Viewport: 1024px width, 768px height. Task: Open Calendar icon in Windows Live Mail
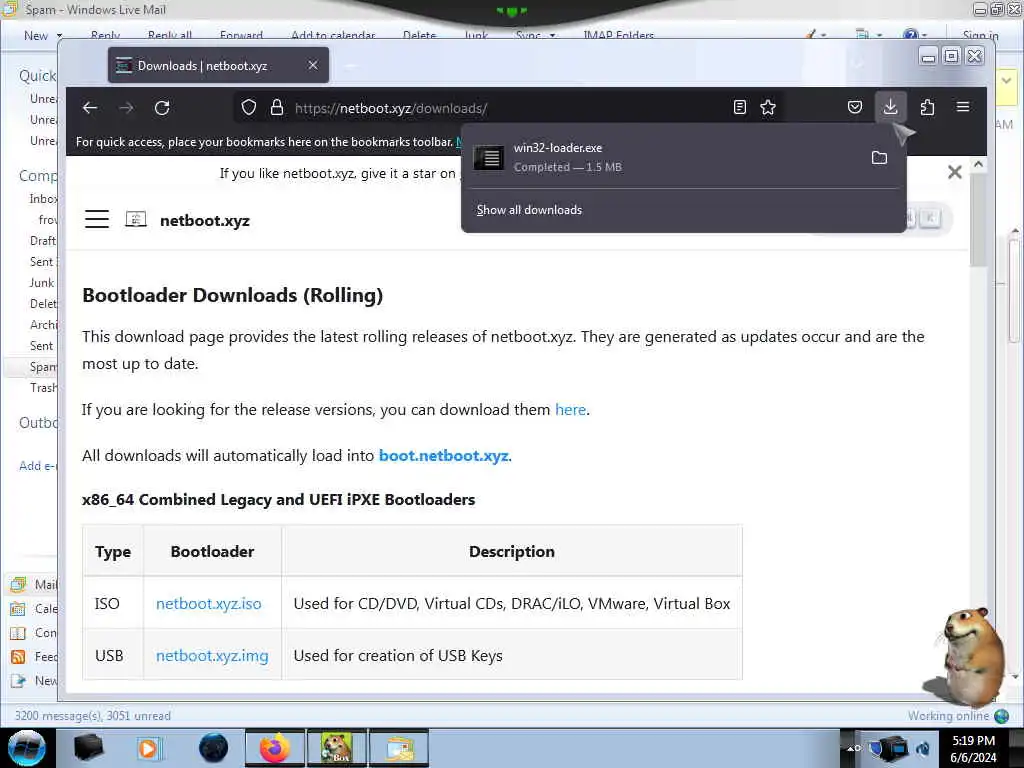click(x=18, y=609)
